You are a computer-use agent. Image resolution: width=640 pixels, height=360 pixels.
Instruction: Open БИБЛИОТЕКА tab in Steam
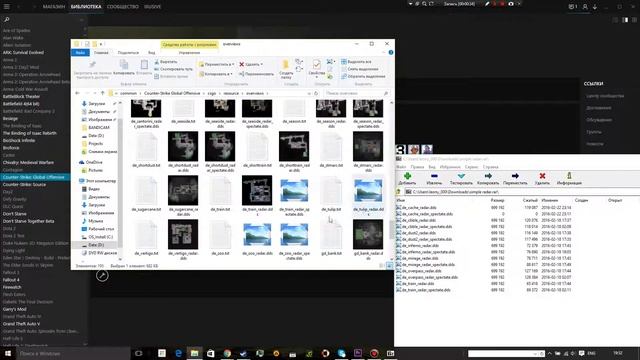[86, 7]
